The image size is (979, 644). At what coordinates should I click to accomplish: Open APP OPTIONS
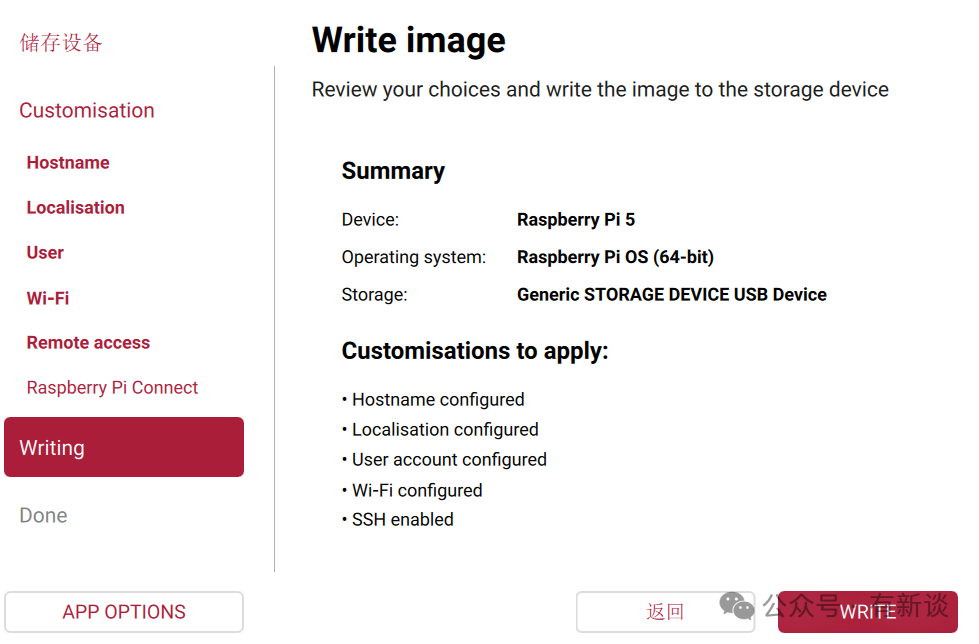pos(124,612)
